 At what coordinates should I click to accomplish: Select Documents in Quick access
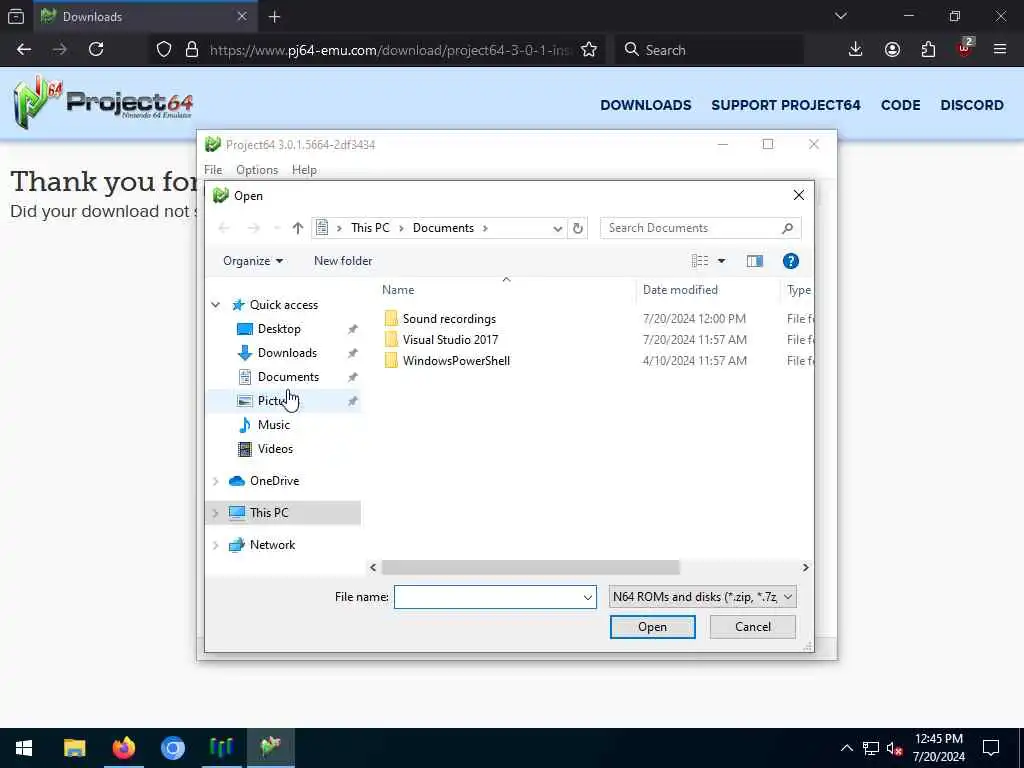[x=288, y=377]
